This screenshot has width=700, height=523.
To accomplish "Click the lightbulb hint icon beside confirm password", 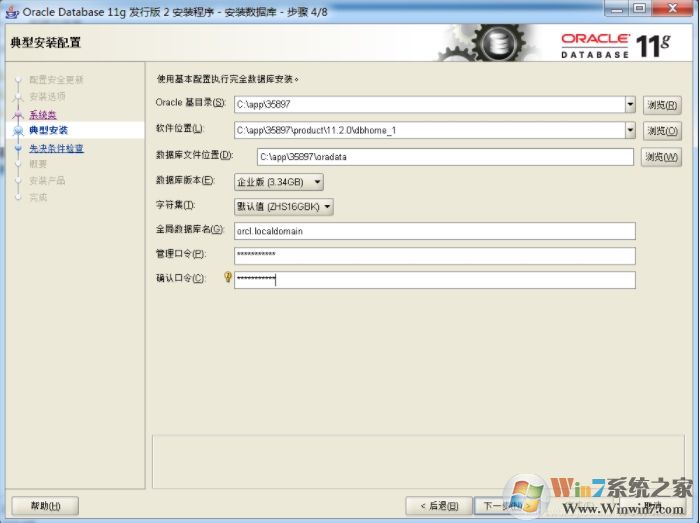I will coord(227,278).
